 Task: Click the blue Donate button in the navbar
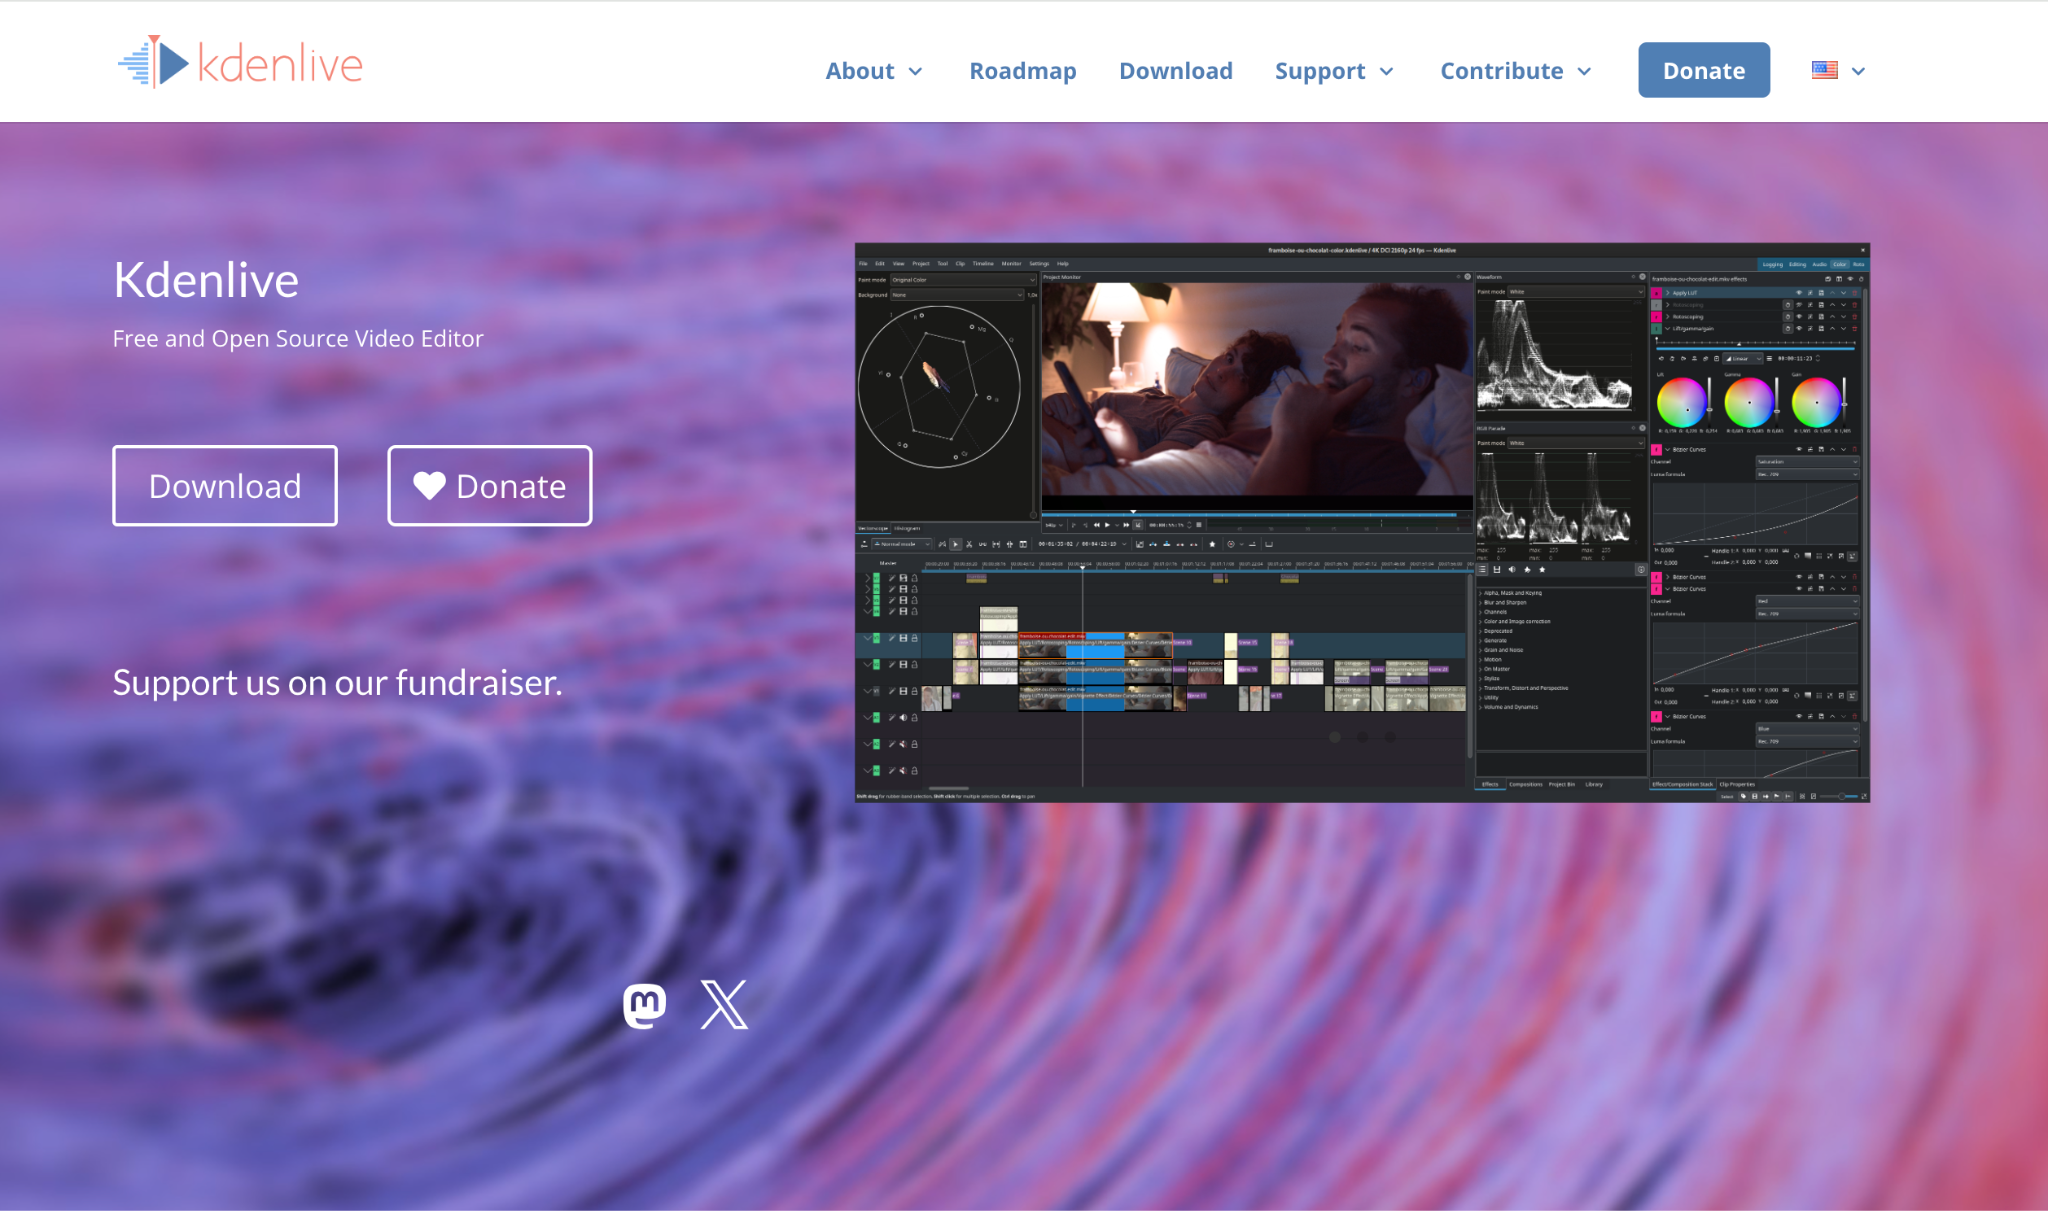[x=1703, y=70]
